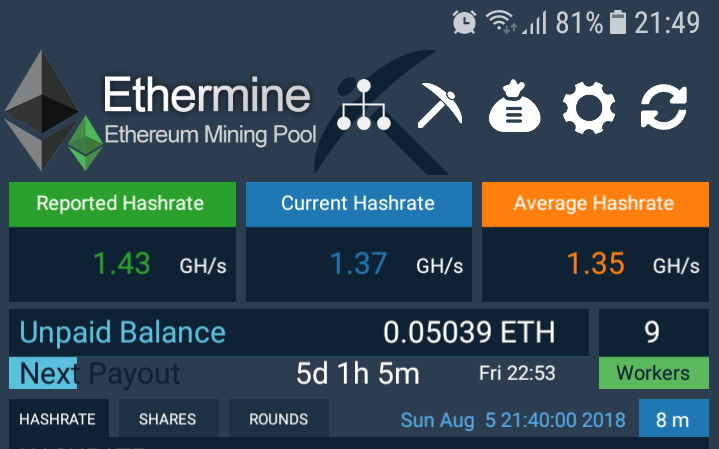This screenshot has height=449, width=719.
Task: Tap the blue 8 m button
Action: tap(674, 418)
